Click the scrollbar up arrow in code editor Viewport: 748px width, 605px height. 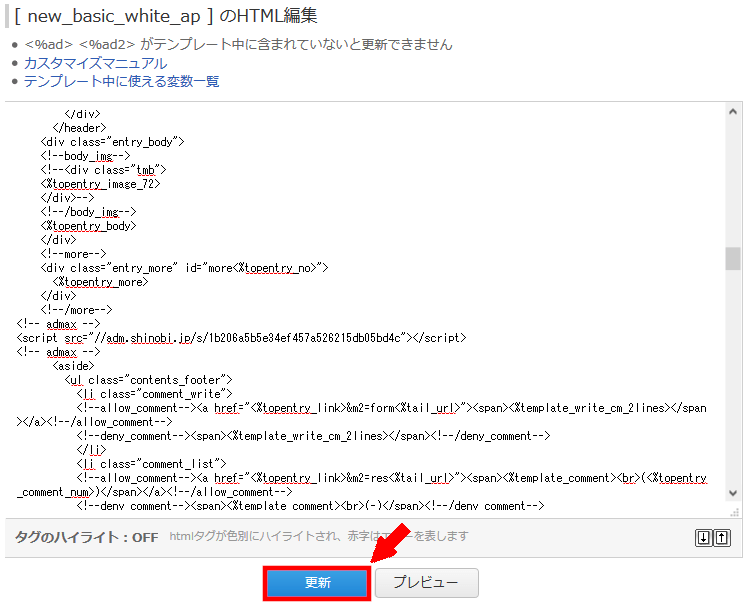(733, 112)
